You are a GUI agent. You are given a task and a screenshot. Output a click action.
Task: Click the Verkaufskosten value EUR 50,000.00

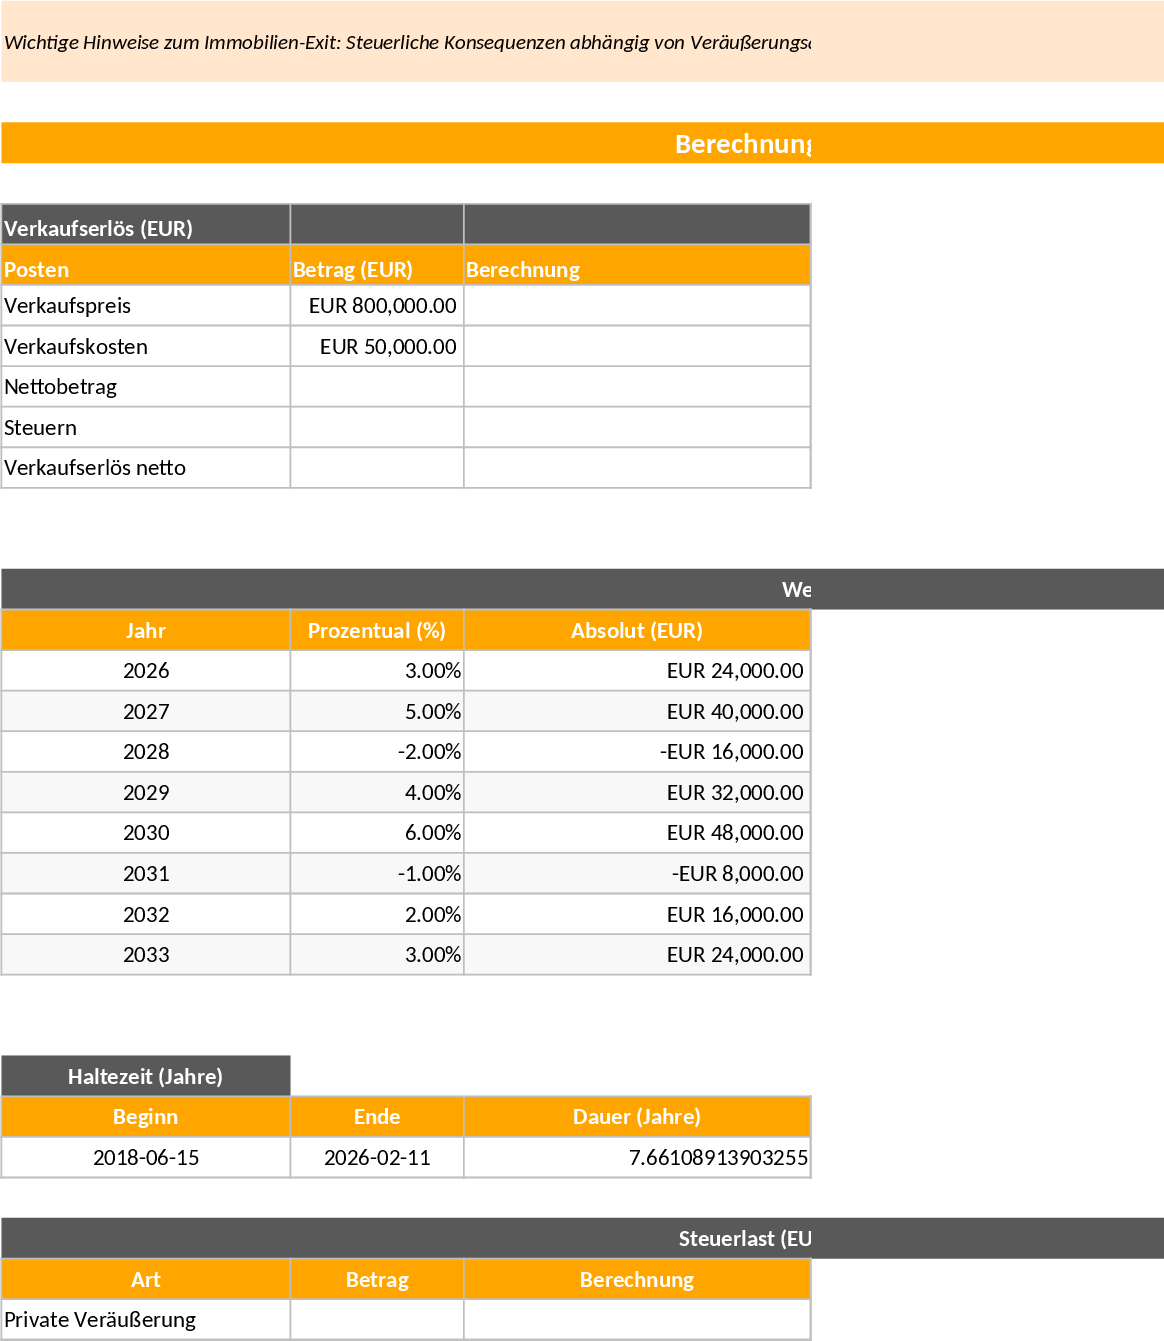click(376, 346)
